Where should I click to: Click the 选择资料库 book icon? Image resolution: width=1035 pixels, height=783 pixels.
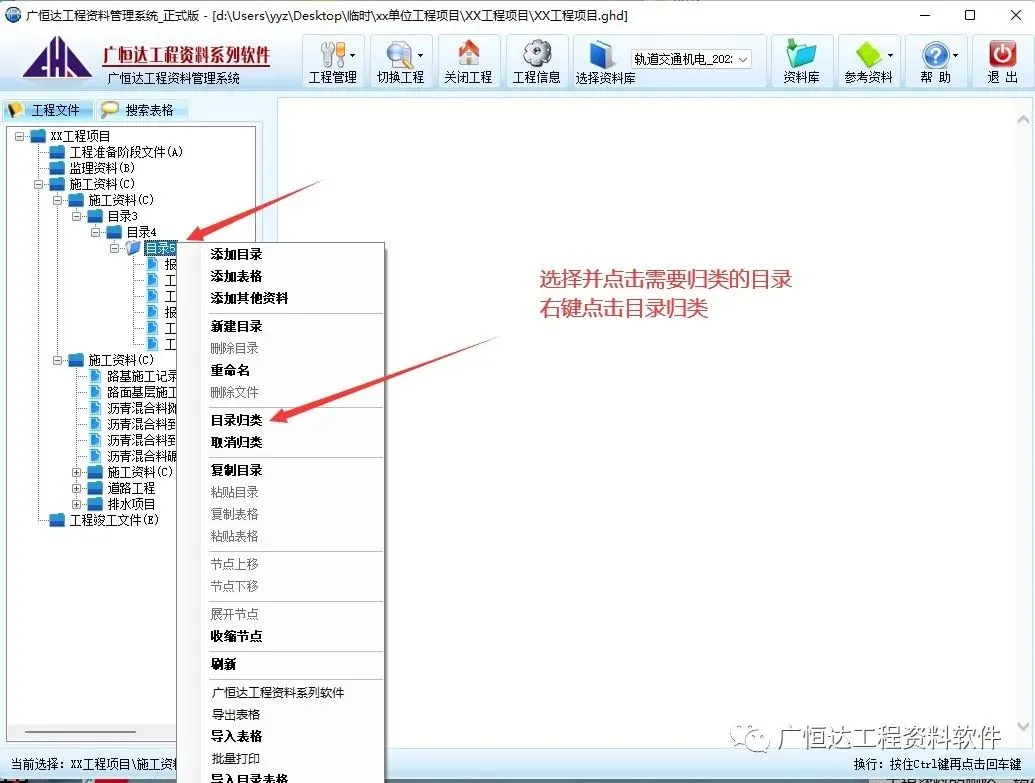click(601, 54)
